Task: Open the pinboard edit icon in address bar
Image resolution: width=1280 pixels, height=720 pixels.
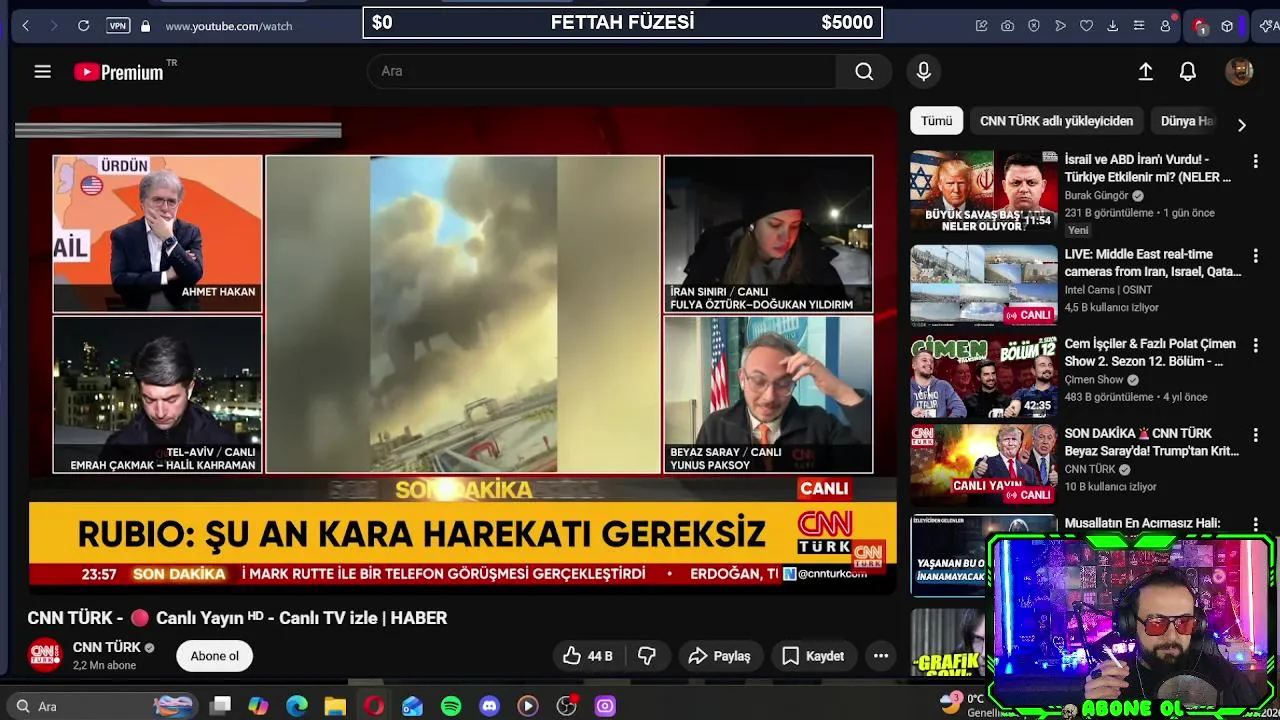Action: 982,26
